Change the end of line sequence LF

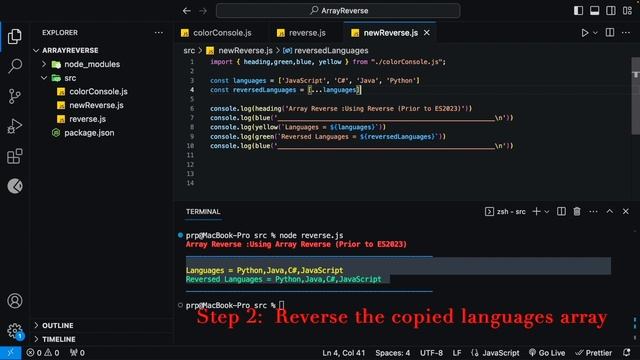point(457,353)
